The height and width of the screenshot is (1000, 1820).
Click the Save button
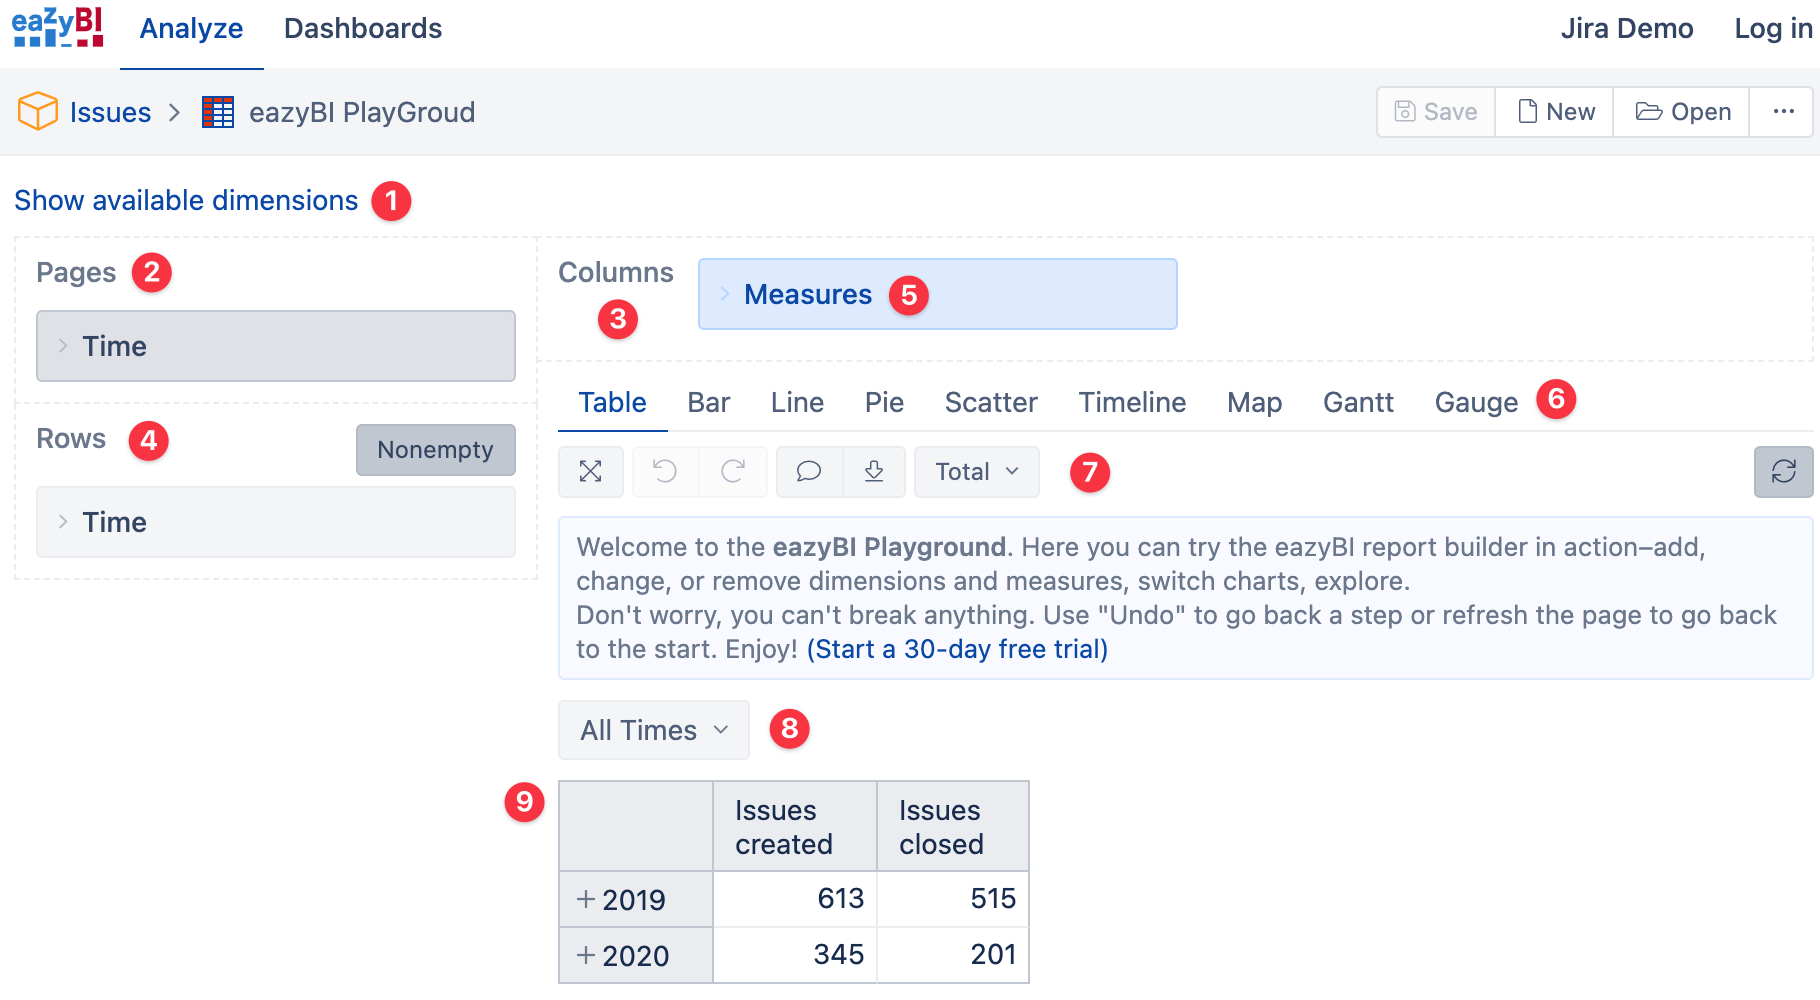1436,112
